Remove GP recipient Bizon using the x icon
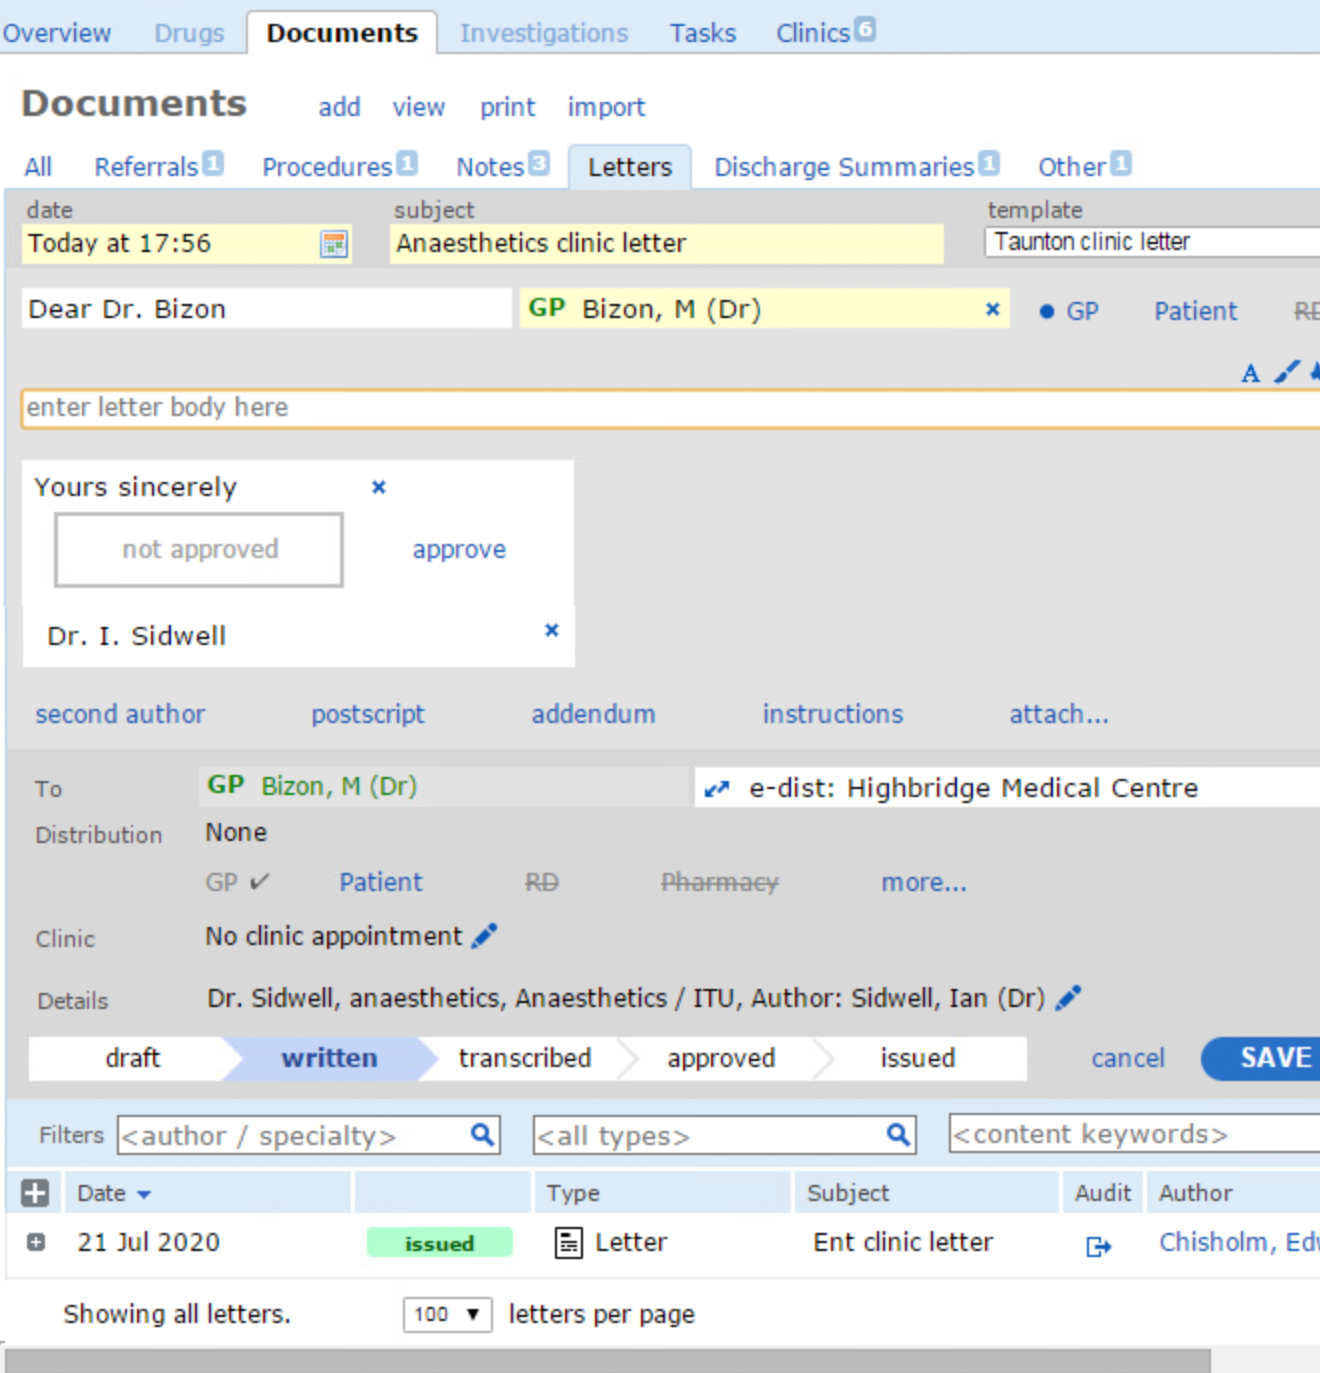1320x1373 pixels. point(992,309)
